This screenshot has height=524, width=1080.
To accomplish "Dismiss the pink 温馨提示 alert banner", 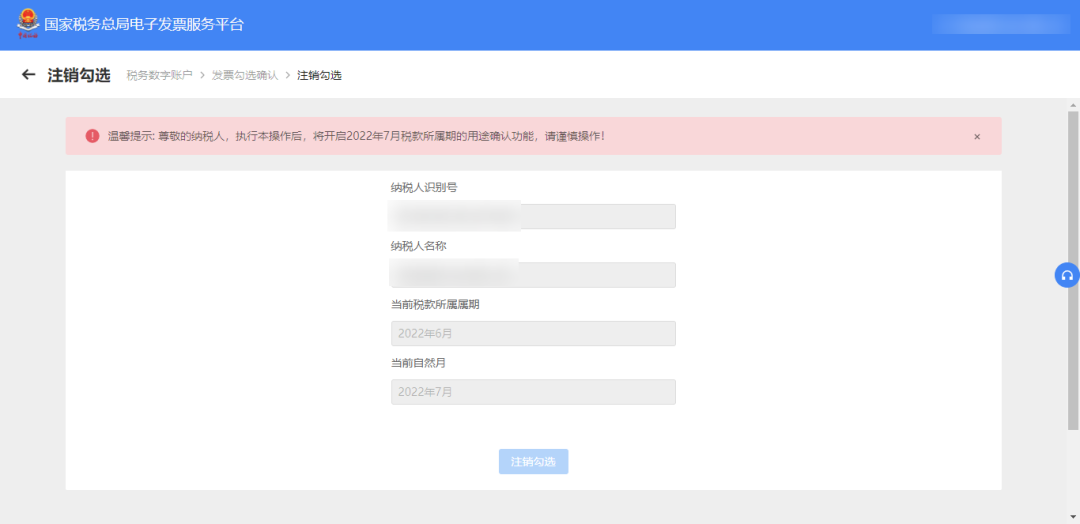I will (x=977, y=136).
